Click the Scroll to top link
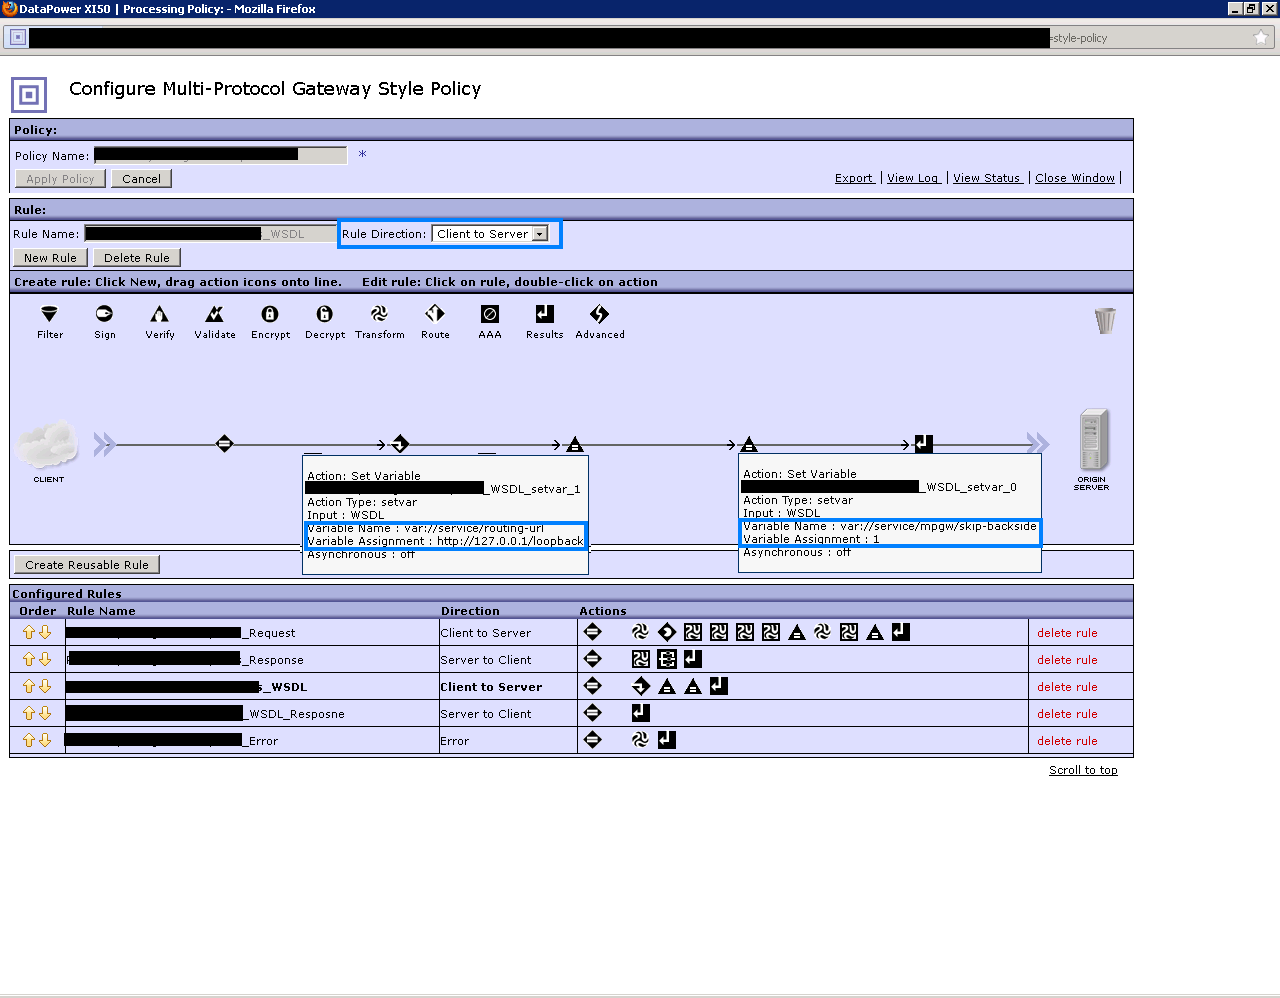This screenshot has height=998, width=1280. pos(1083,770)
